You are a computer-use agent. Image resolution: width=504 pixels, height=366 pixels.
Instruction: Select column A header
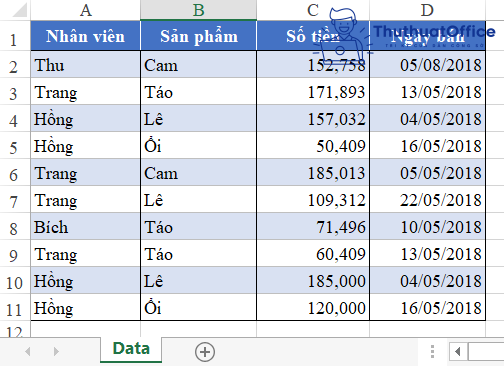[x=86, y=10]
